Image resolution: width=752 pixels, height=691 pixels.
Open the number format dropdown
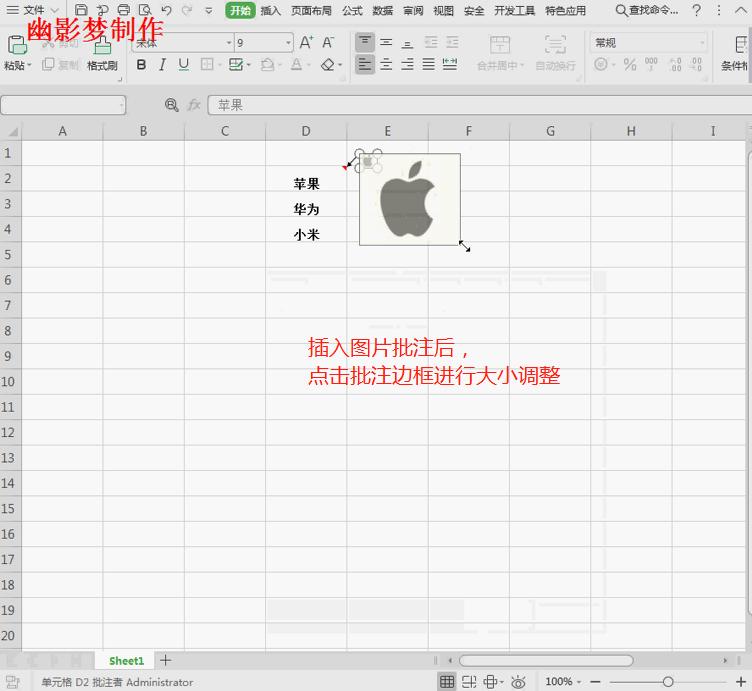702,43
